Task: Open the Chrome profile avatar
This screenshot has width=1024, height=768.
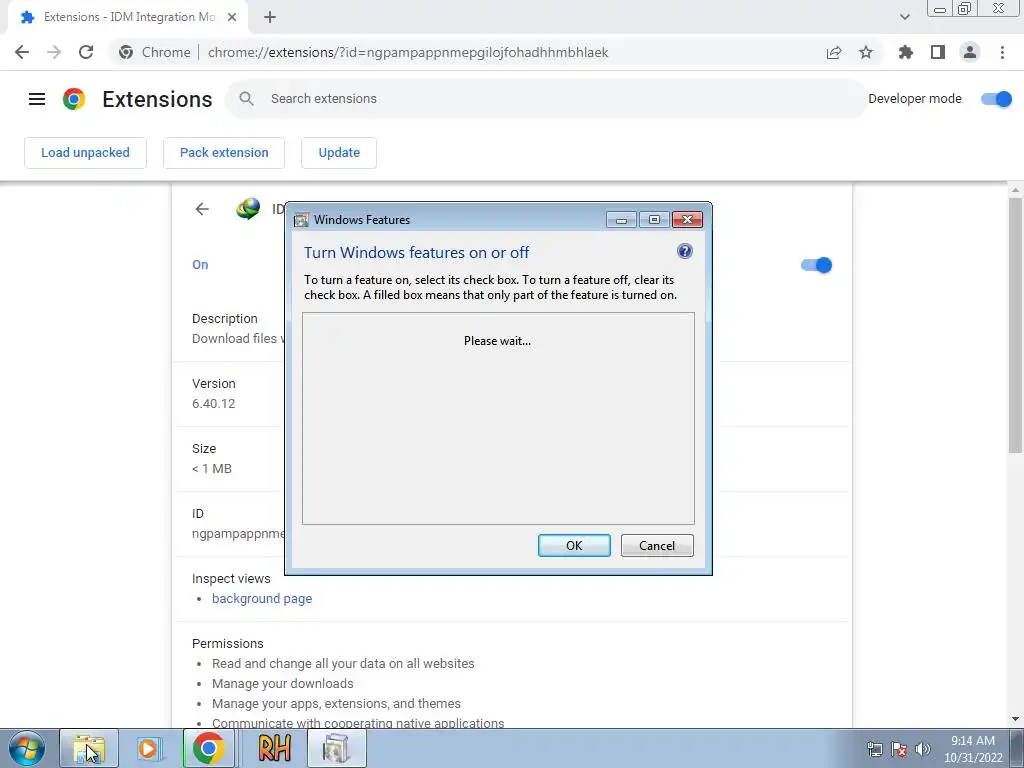Action: point(970,52)
